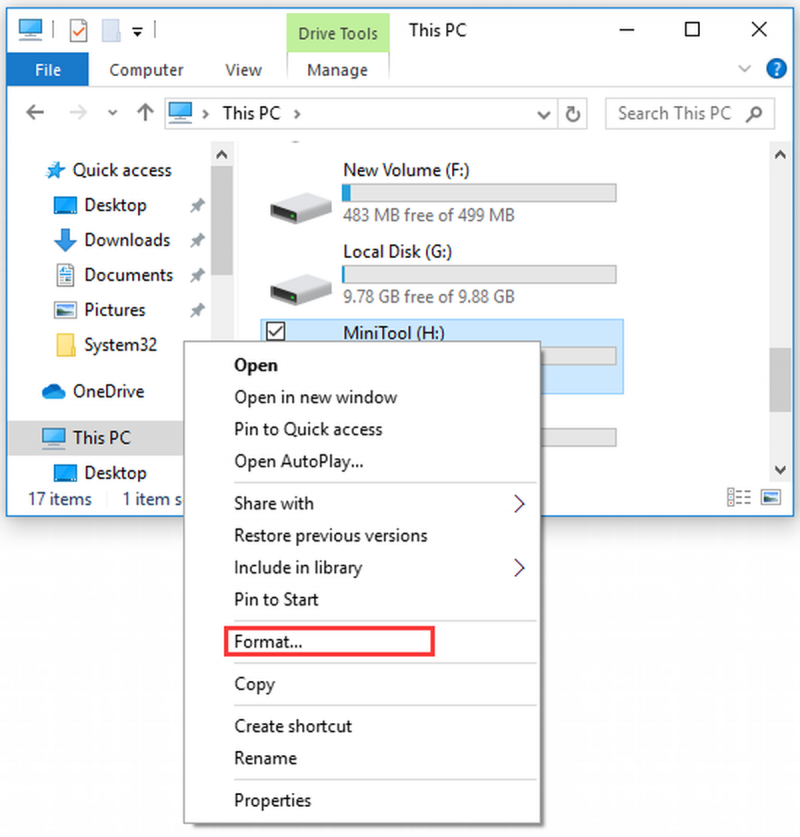Open Pictures in navigation pane
This screenshot has height=837, width=800.
coord(114,310)
